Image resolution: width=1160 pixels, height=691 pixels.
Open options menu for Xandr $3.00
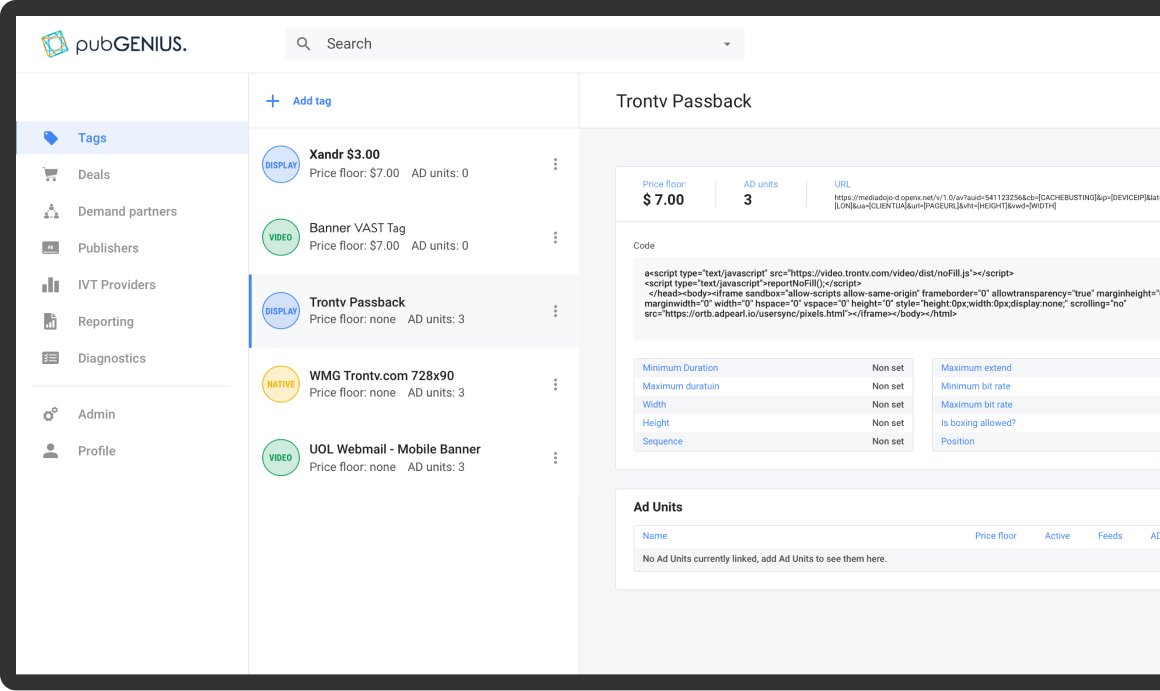(555, 164)
